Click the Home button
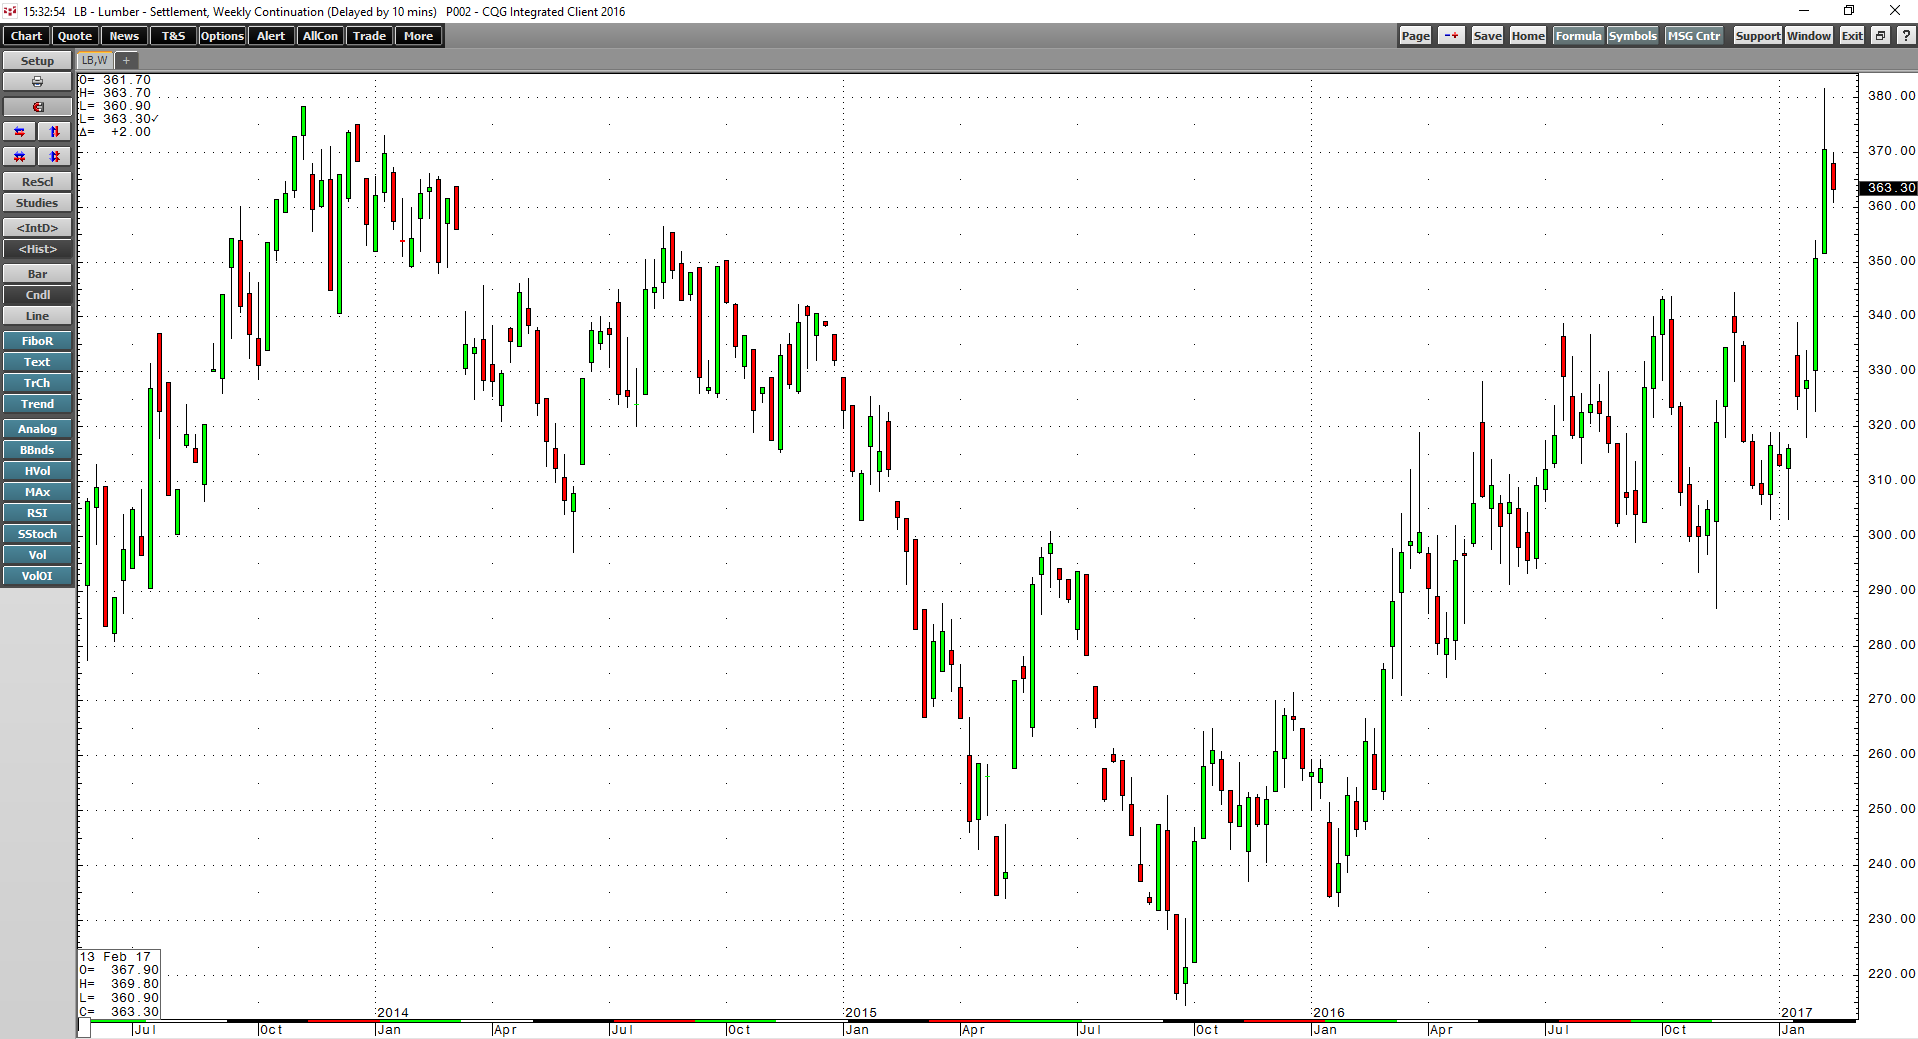 [1528, 36]
